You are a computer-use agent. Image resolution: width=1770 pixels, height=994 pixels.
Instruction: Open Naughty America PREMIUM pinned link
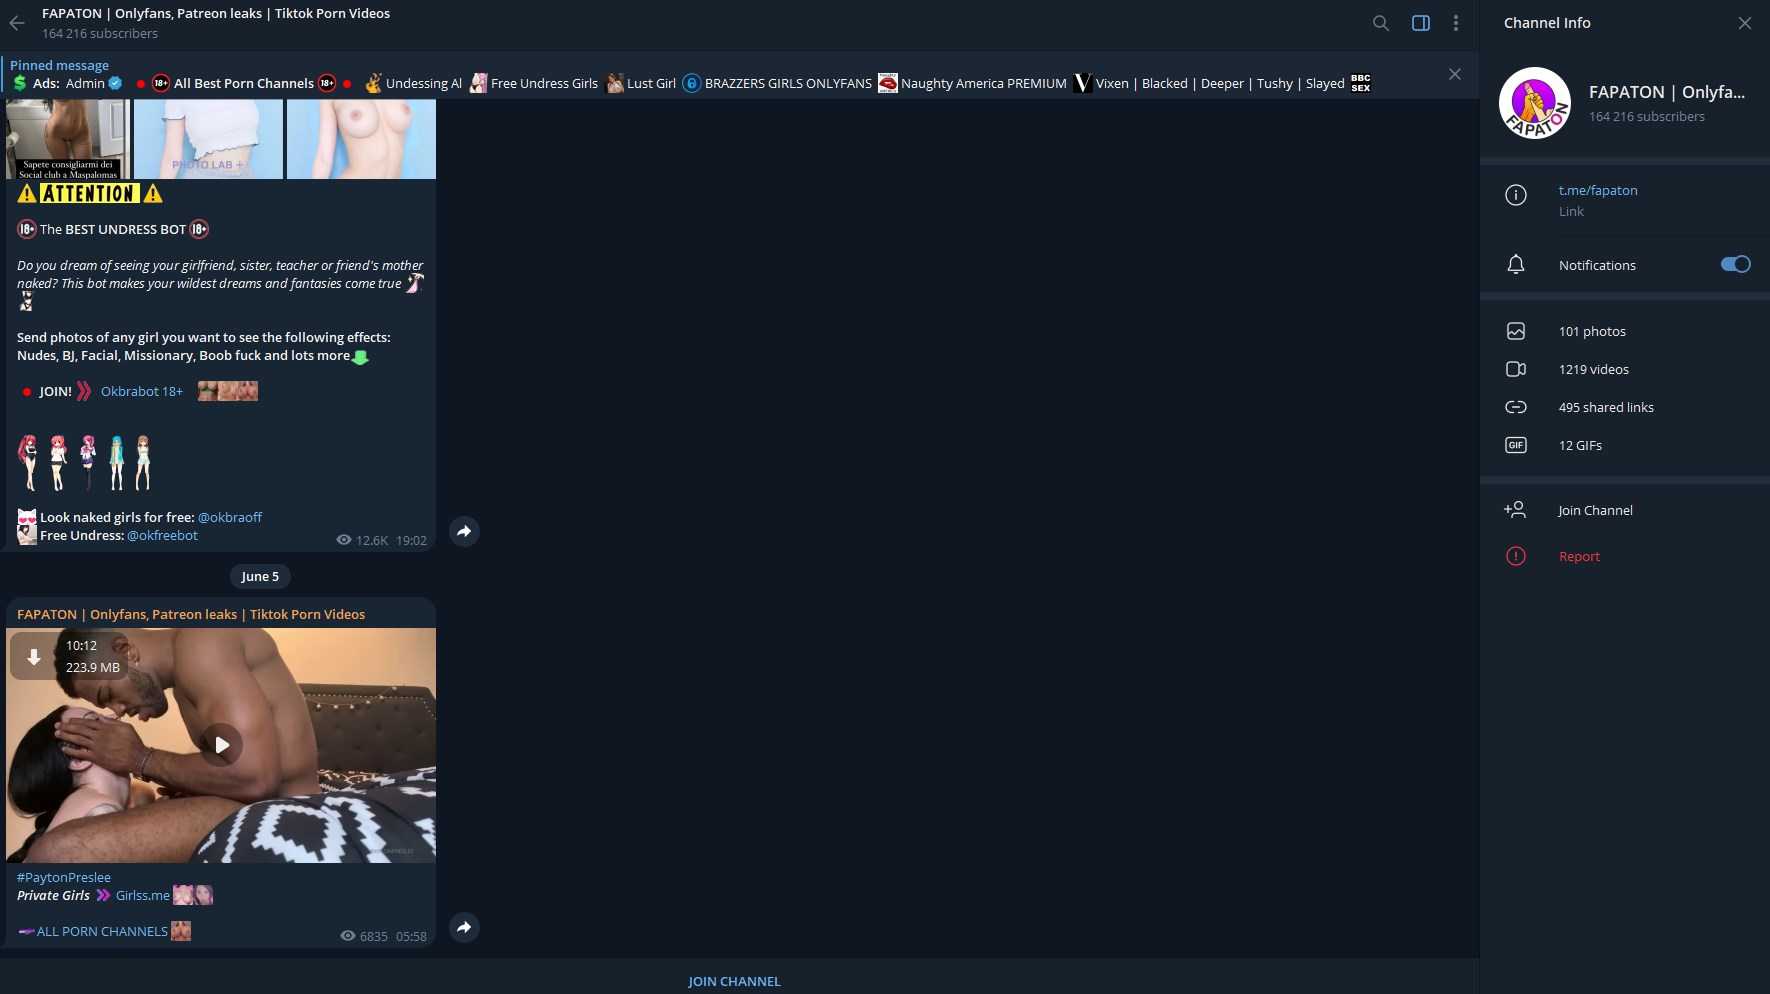pyautogui.click(x=984, y=83)
